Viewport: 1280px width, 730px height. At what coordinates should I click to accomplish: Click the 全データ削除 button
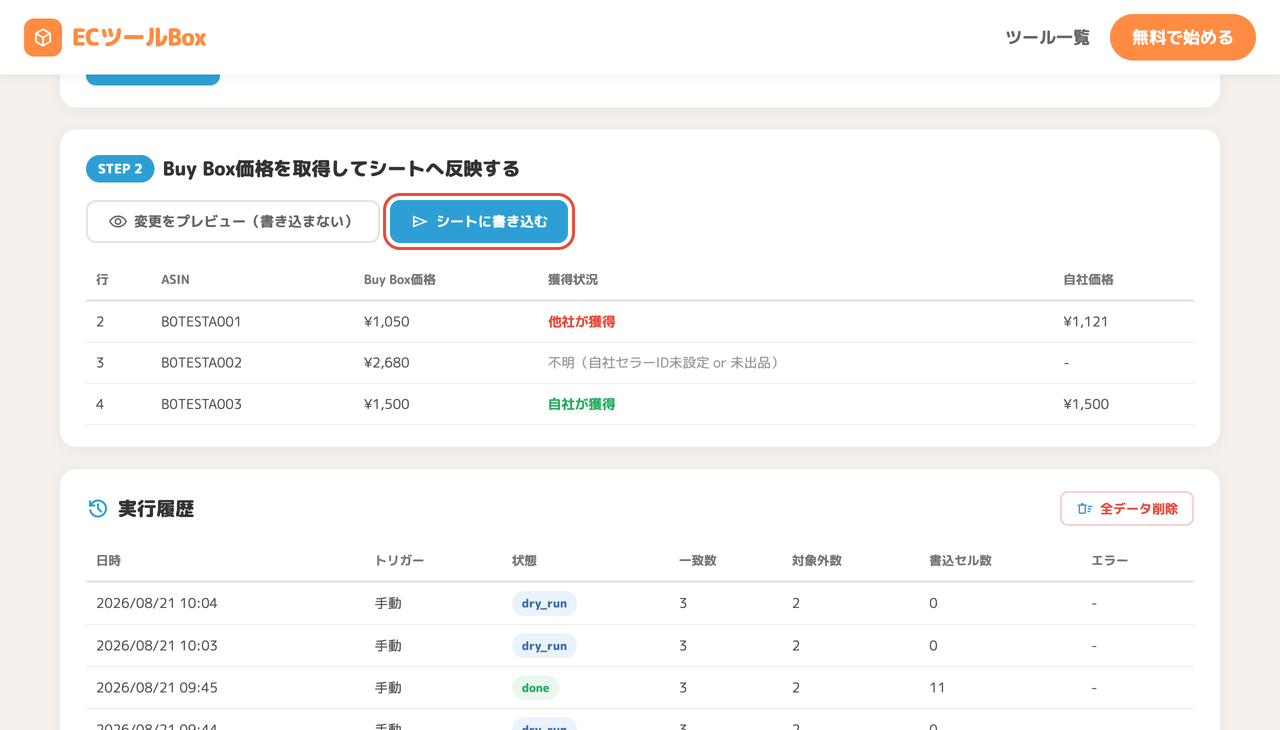tap(1127, 509)
